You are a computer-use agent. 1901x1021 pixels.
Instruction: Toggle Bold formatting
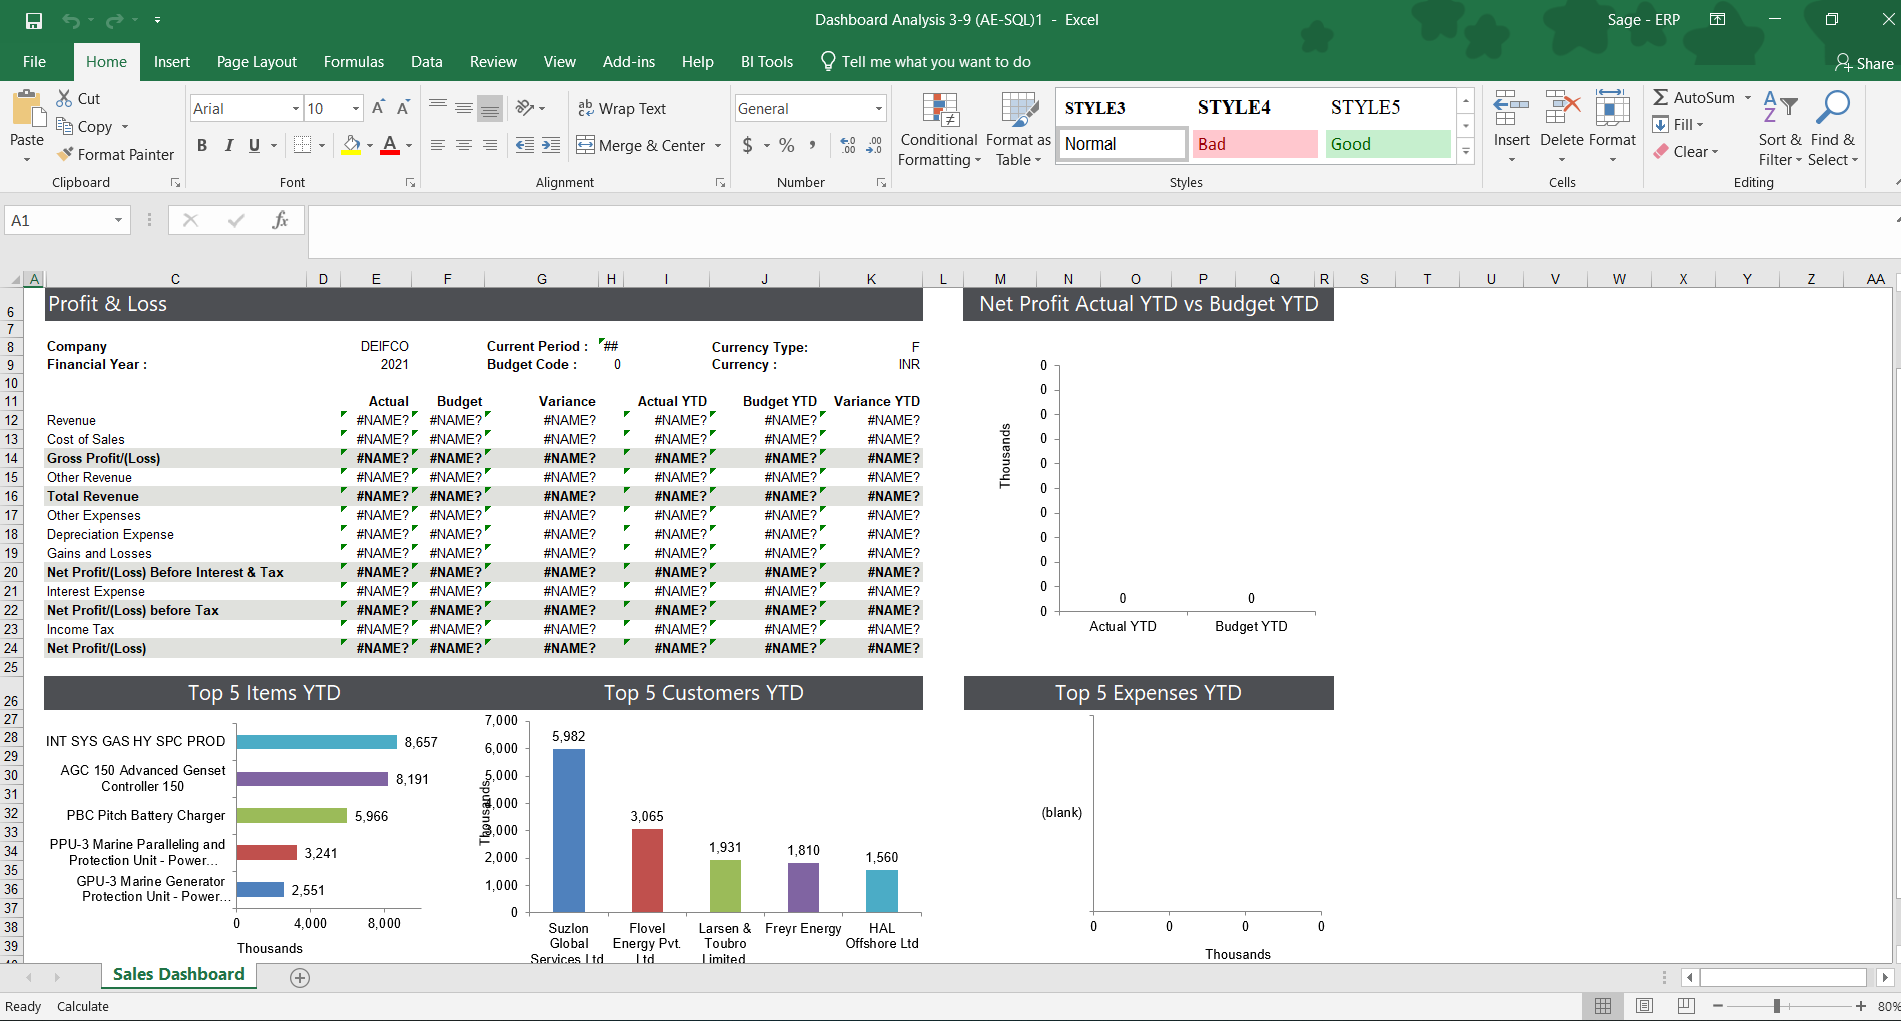[x=202, y=145]
